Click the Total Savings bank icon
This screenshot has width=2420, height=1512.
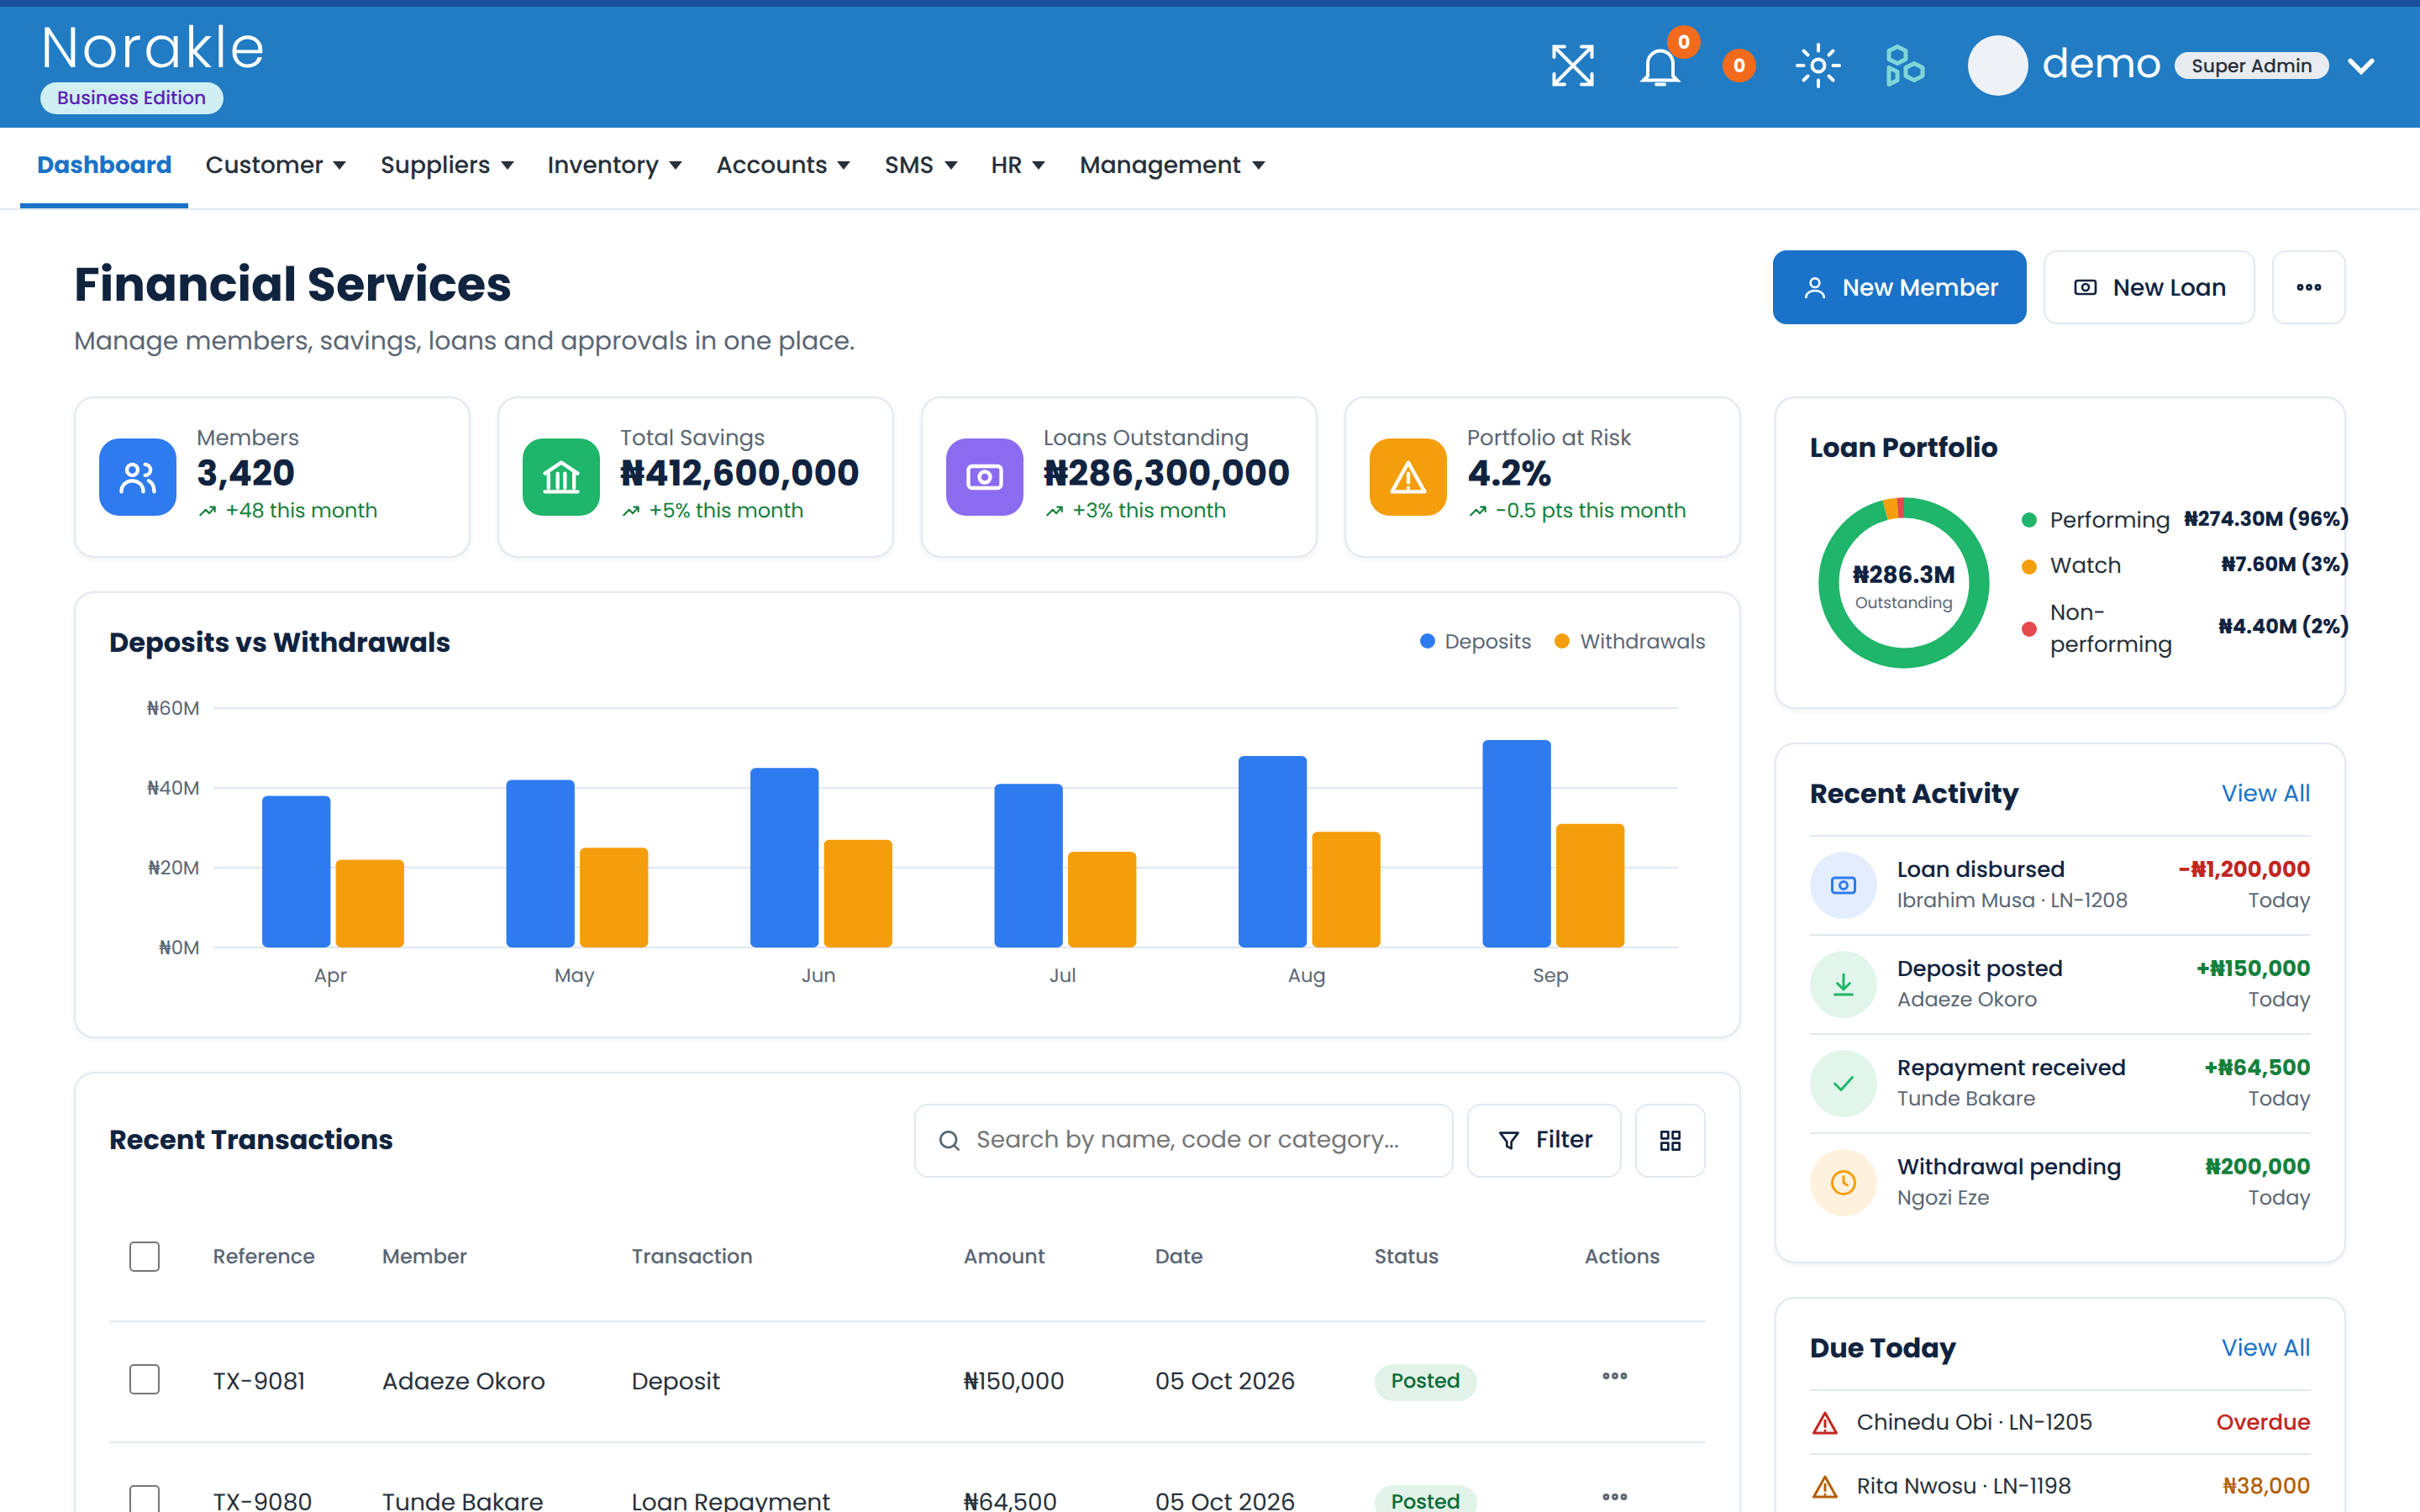(x=561, y=477)
